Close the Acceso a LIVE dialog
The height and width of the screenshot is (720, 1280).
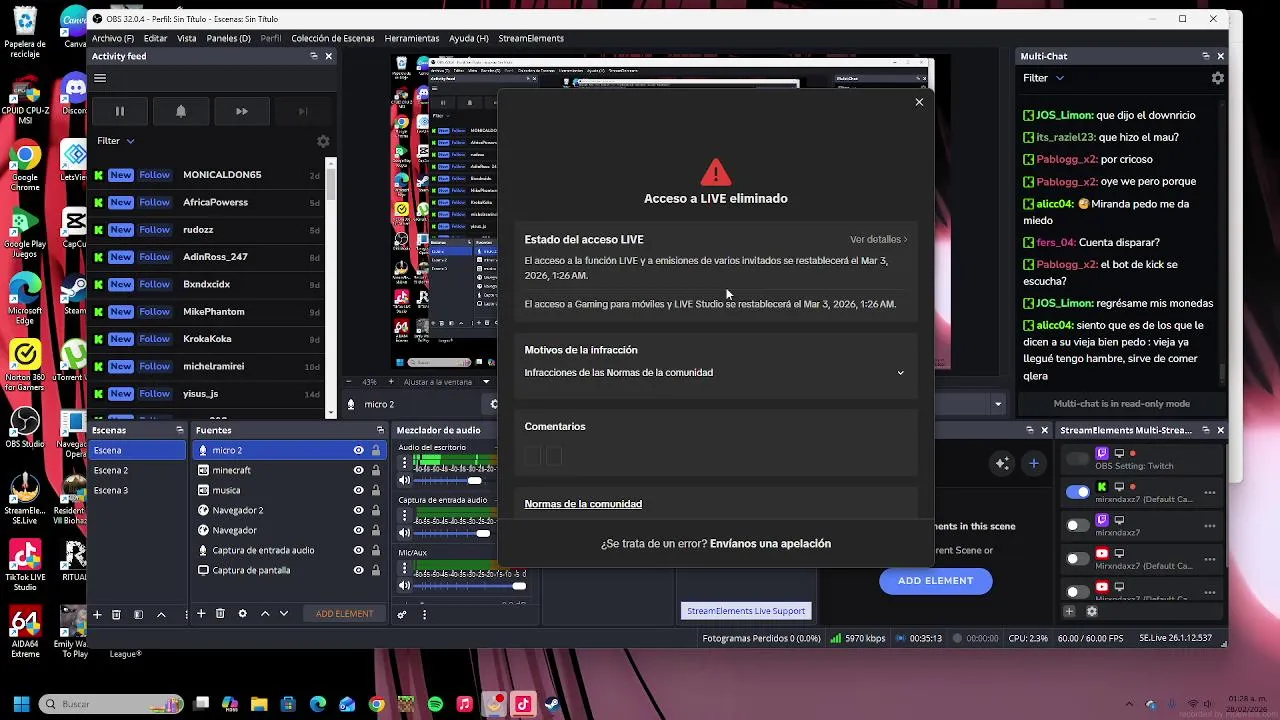click(x=919, y=102)
